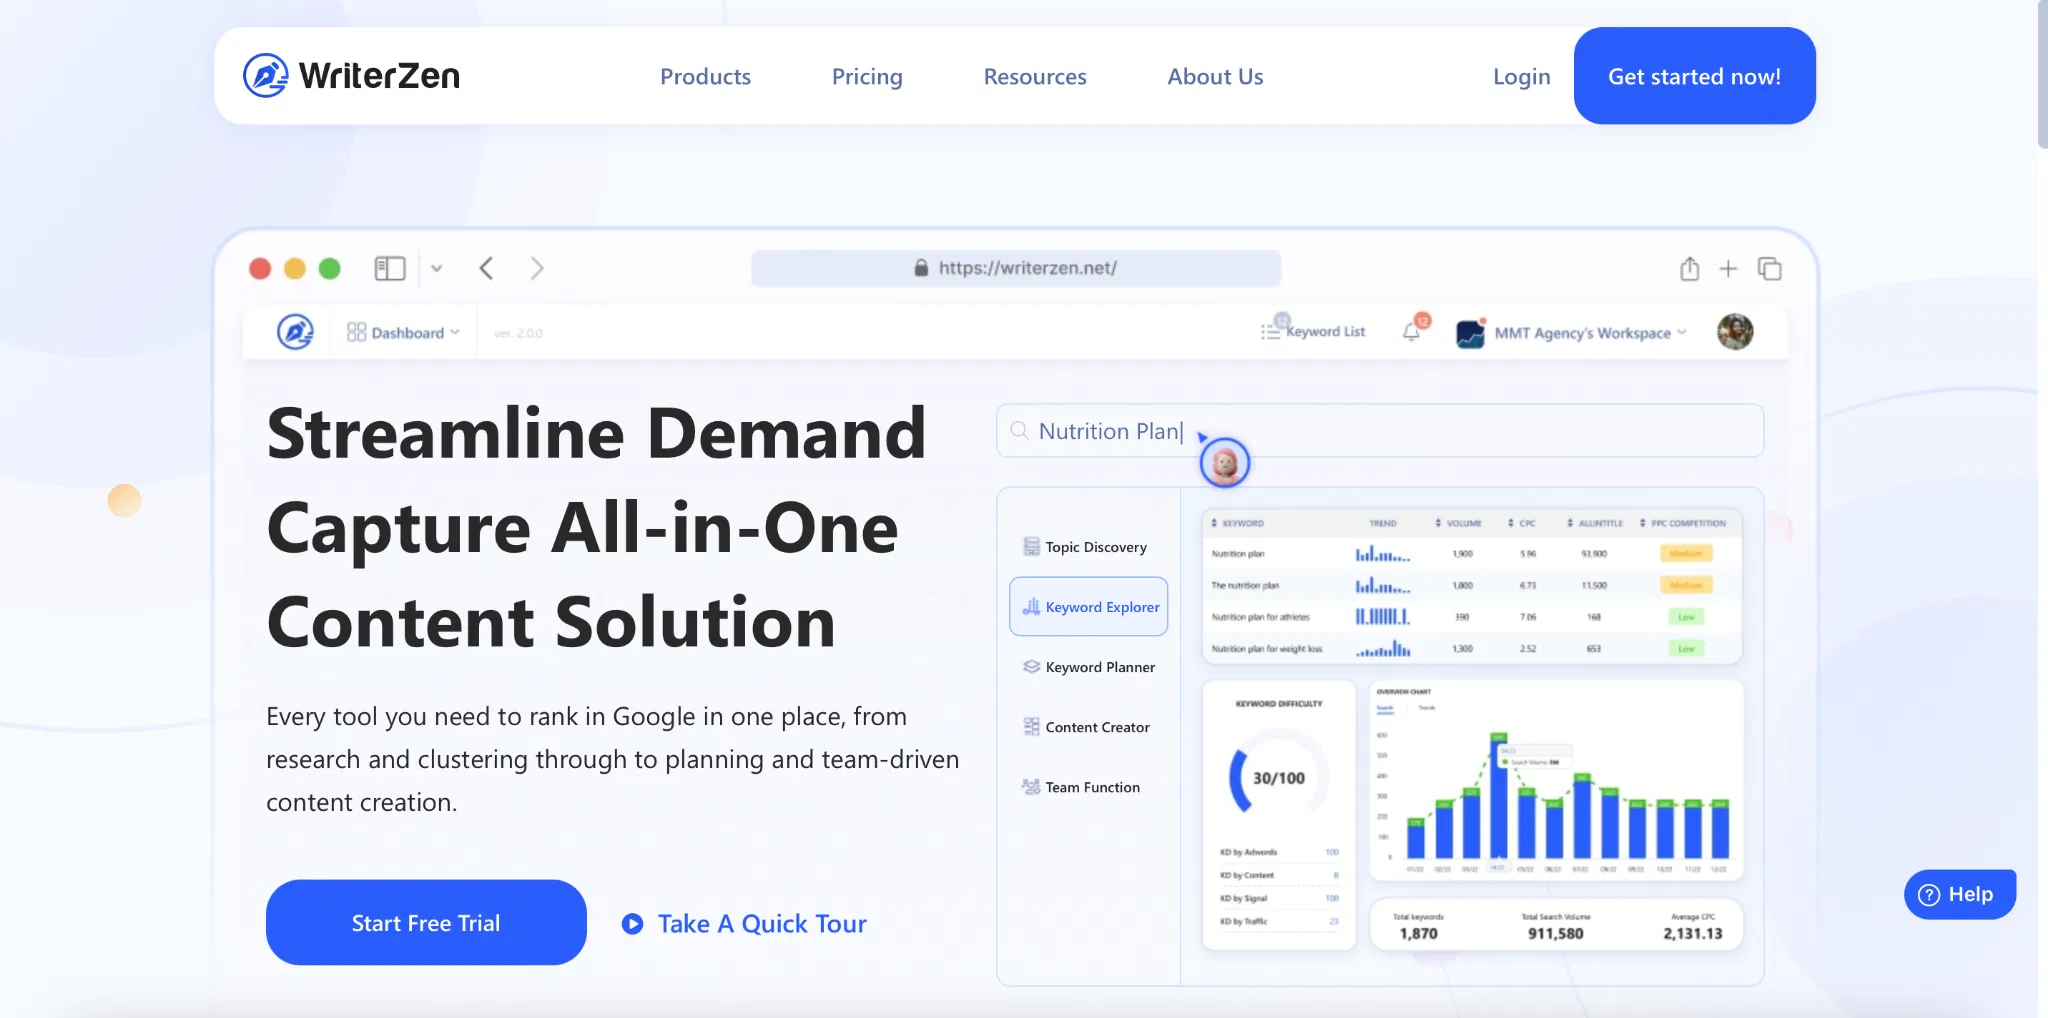
Task: Click the Get started now! button
Action: (x=1694, y=77)
